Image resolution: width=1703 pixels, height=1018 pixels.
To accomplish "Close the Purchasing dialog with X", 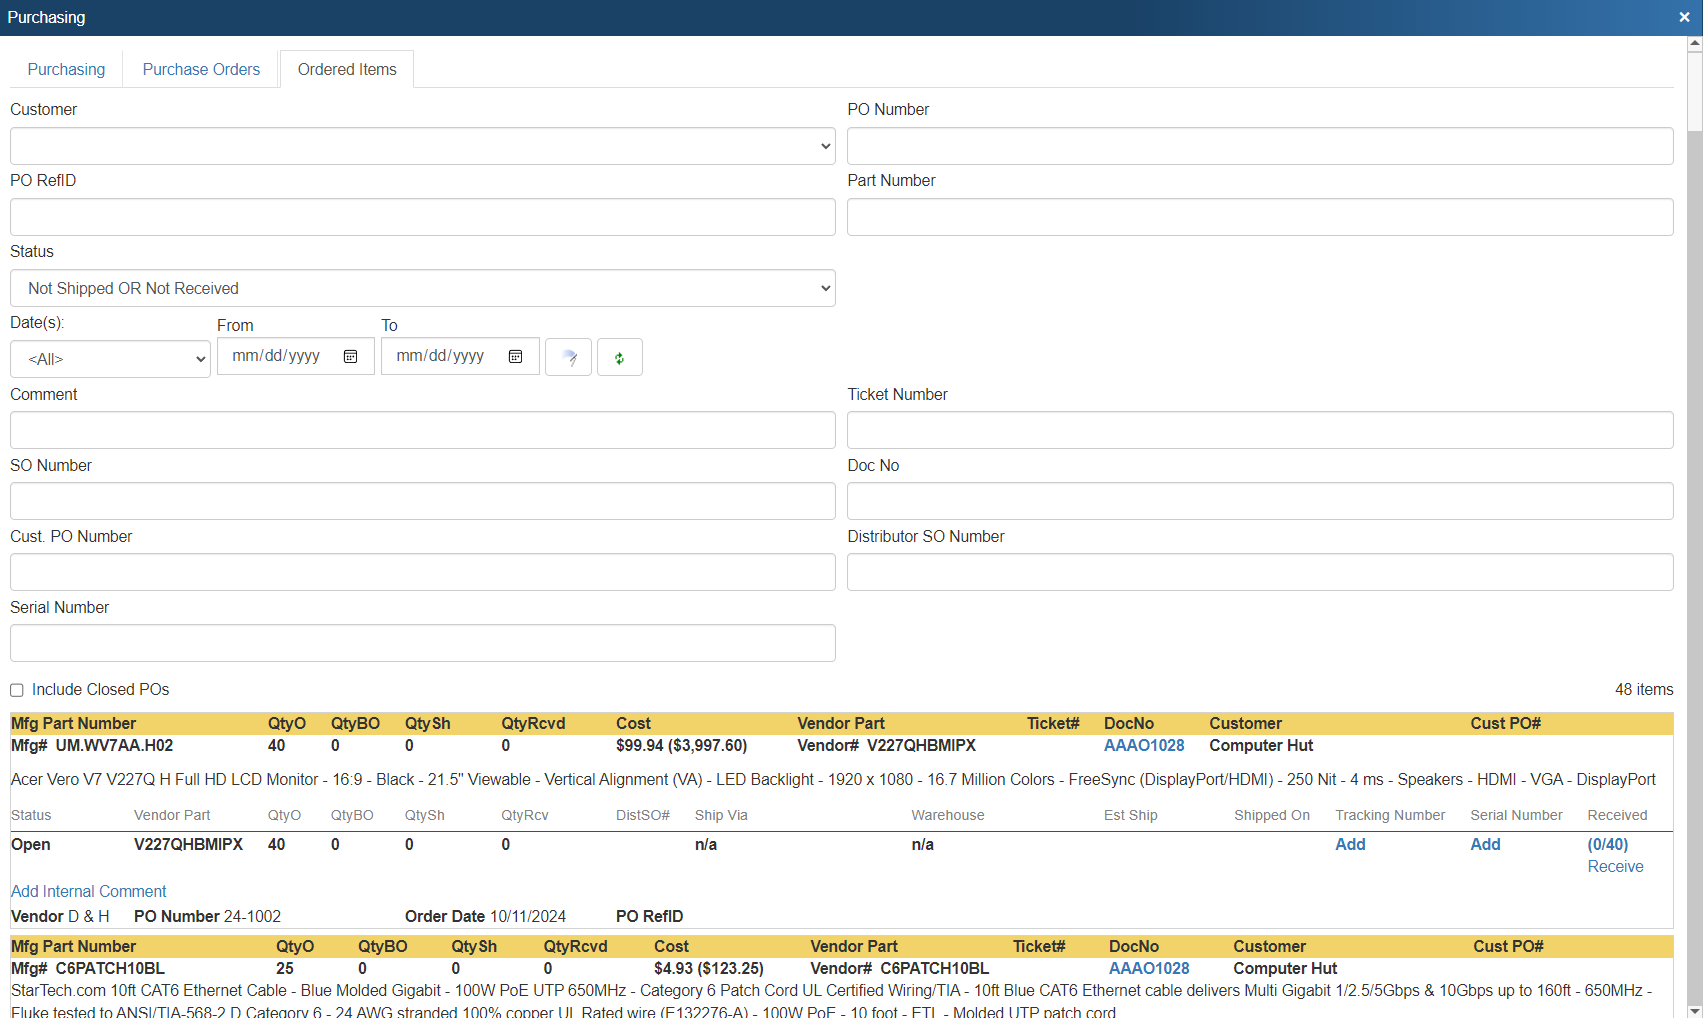I will click(x=1684, y=17).
